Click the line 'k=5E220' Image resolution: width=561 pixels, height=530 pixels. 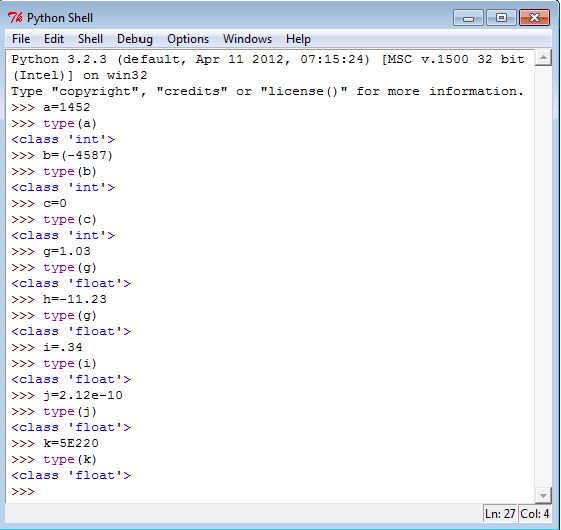[x=71, y=443]
